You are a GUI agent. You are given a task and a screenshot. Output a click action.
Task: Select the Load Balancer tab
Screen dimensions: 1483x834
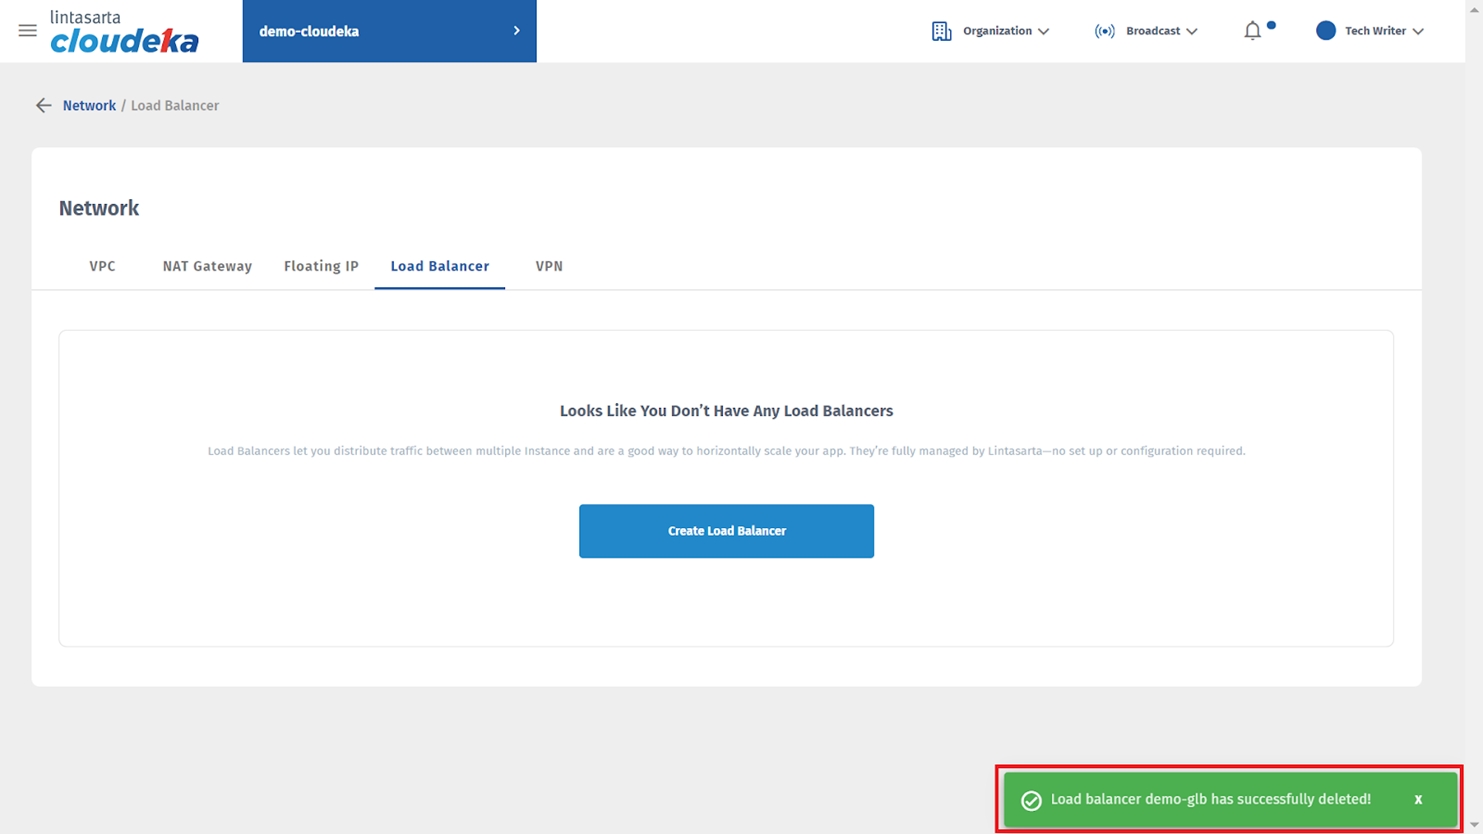(x=440, y=266)
